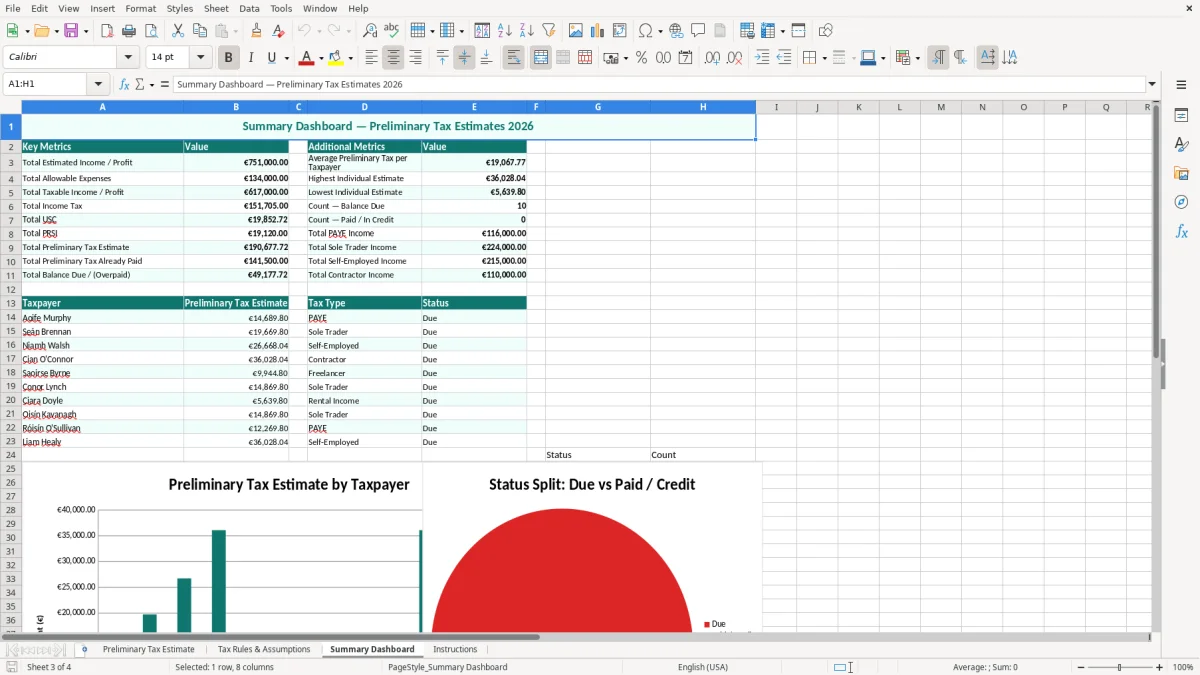The height and width of the screenshot is (675, 1200).
Task: Toggle Center Horizontally alignment
Action: point(393,58)
